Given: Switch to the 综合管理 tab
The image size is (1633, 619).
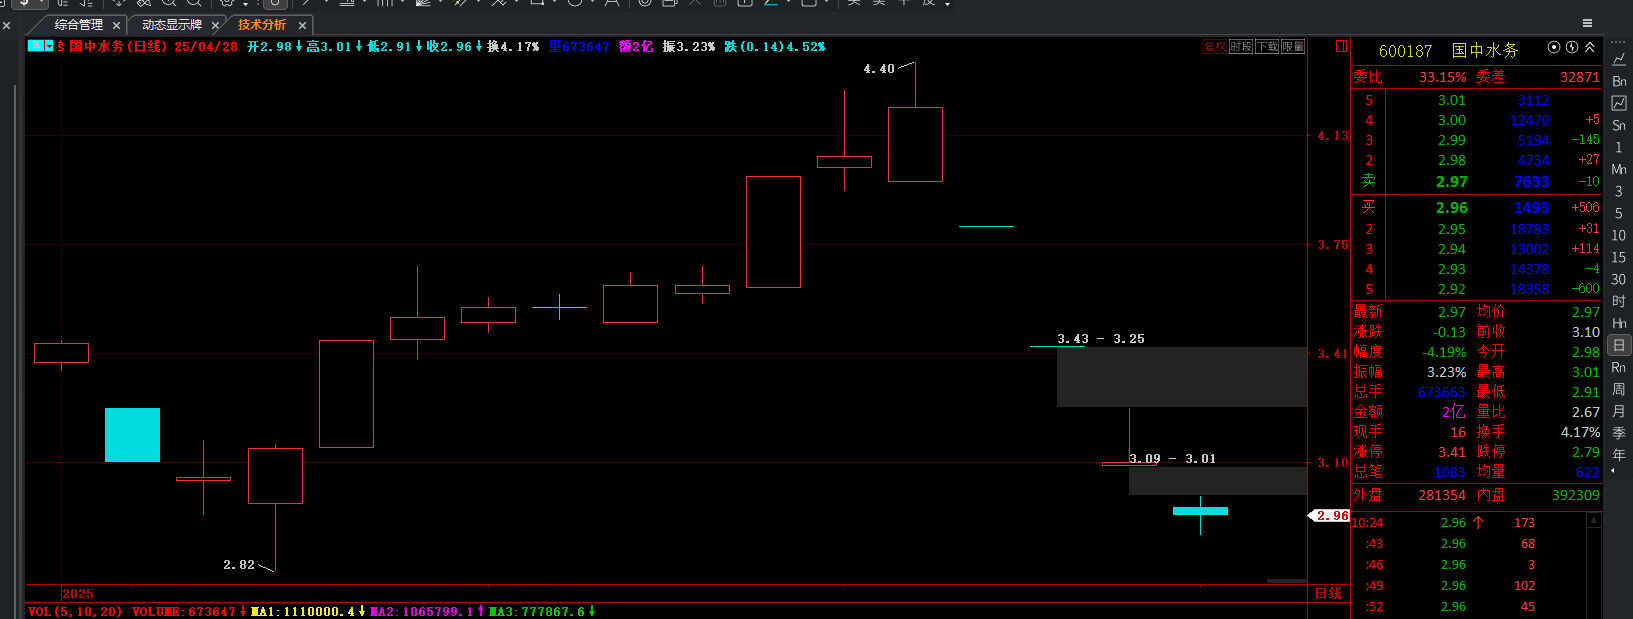Looking at the screenshot, I should pos(78,25).
